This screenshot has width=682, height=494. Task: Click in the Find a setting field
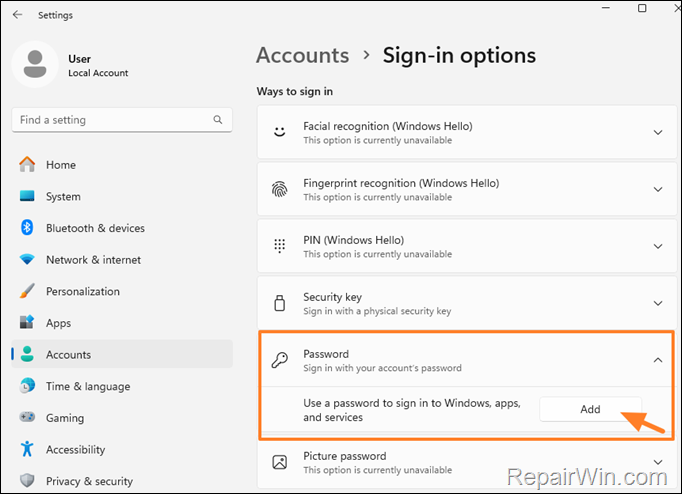pyautogui.click(x=122, y=120)
